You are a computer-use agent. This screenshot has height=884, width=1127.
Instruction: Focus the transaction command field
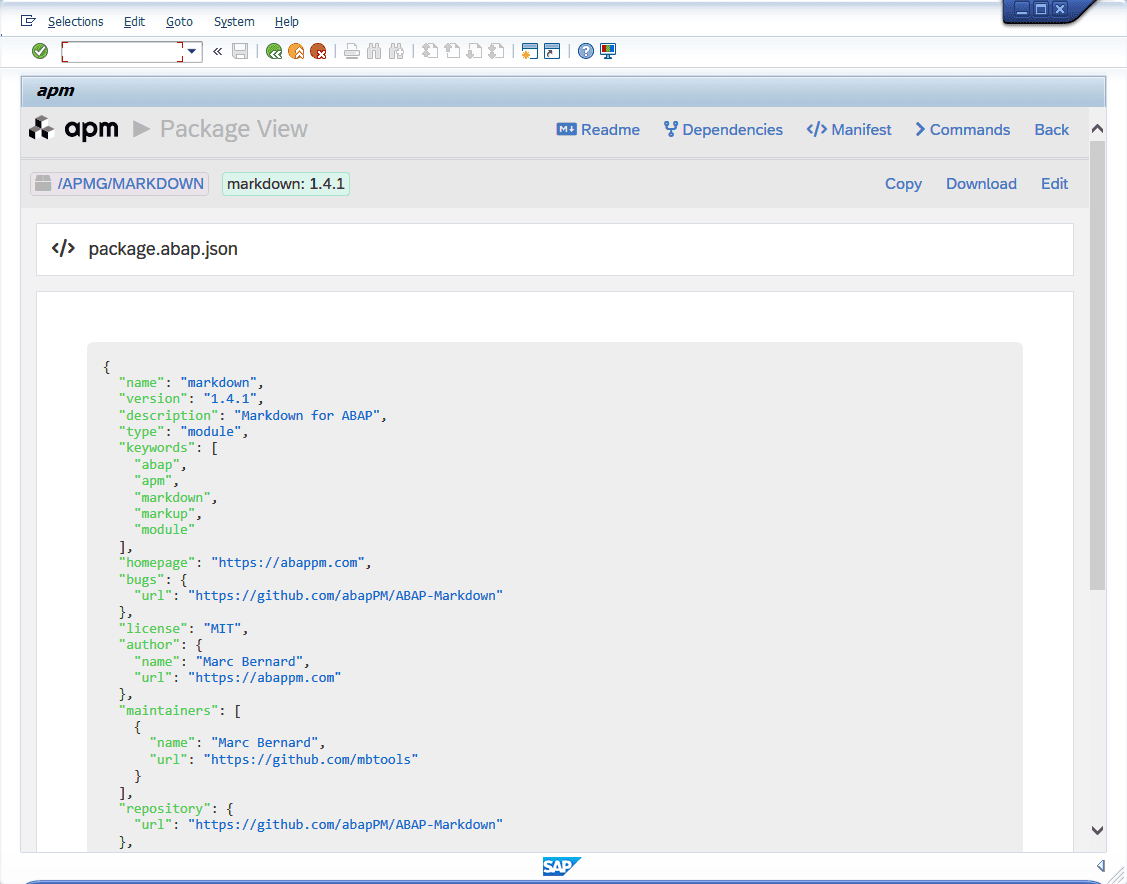click(x=122, y=52)
